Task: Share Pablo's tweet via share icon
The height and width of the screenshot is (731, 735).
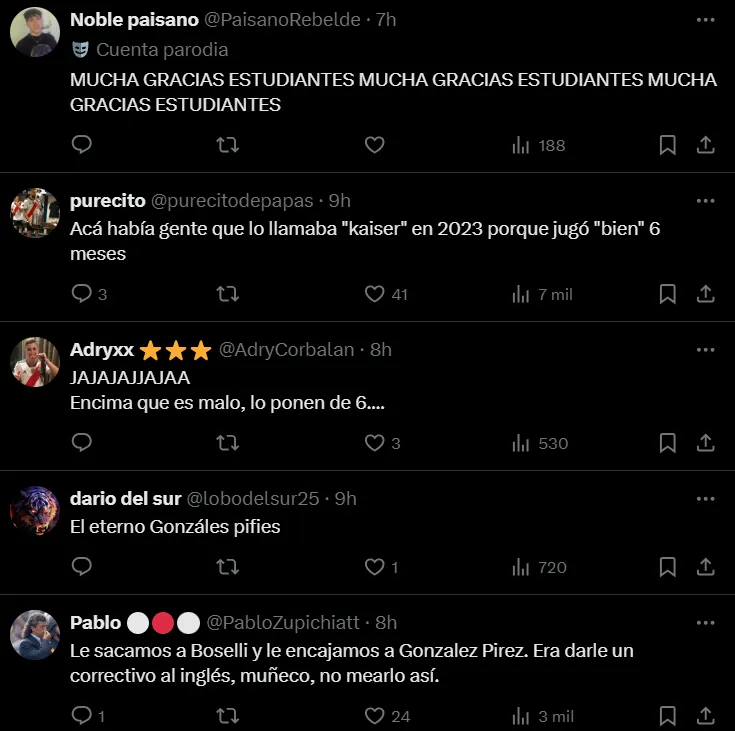Action: (x=705, y=716)
